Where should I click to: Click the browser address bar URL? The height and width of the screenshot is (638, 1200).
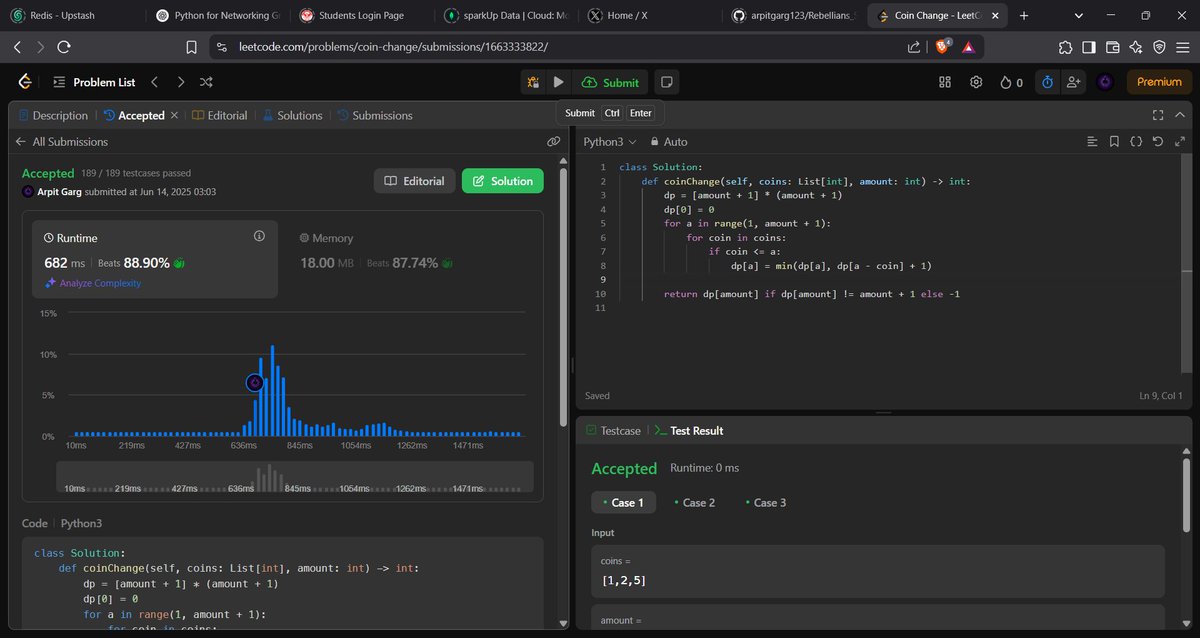tap(394, 47)
